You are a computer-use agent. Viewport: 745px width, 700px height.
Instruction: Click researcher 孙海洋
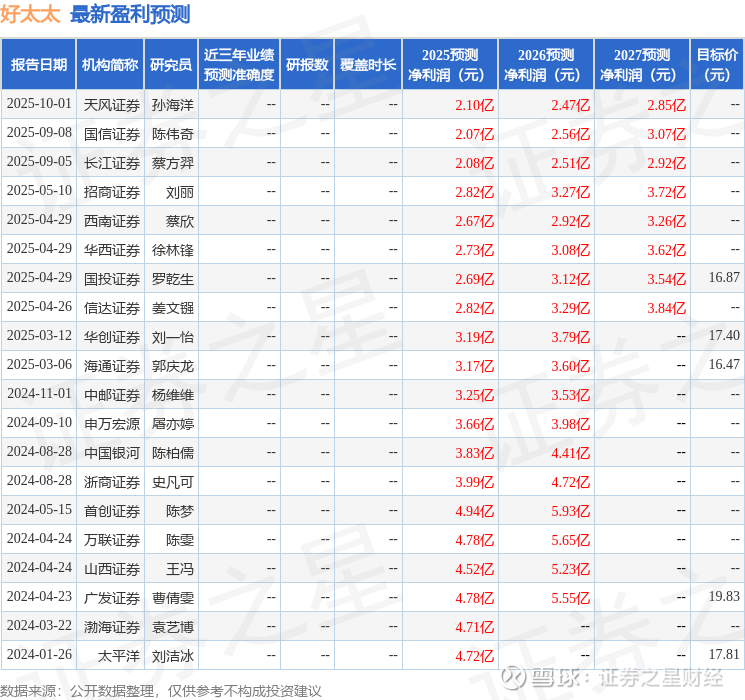click(173, 105)
